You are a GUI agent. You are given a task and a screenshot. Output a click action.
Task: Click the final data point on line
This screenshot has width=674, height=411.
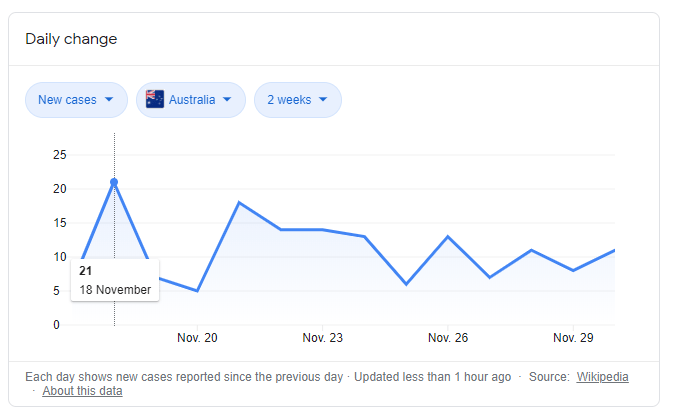click(614, 250)
